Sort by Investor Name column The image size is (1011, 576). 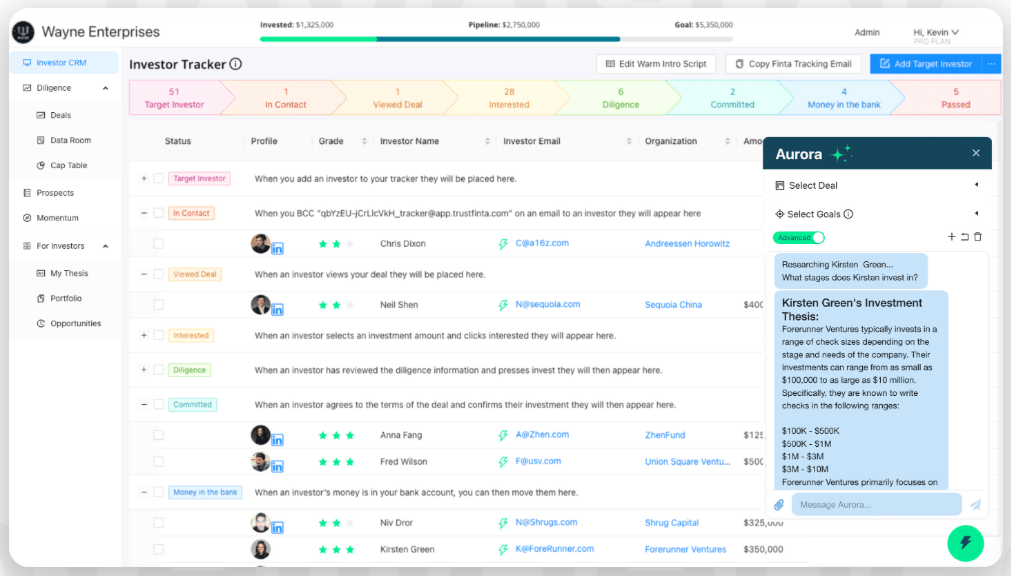tap(487, 141)
